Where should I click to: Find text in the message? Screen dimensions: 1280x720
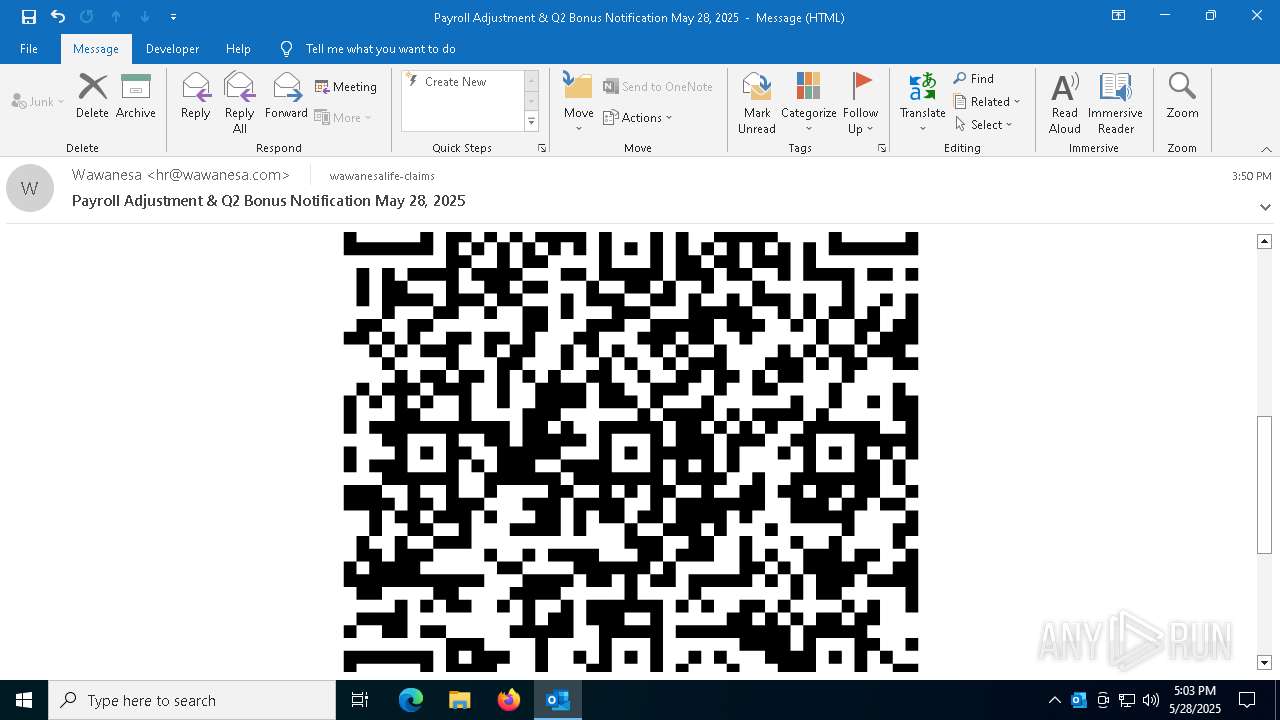974,78
